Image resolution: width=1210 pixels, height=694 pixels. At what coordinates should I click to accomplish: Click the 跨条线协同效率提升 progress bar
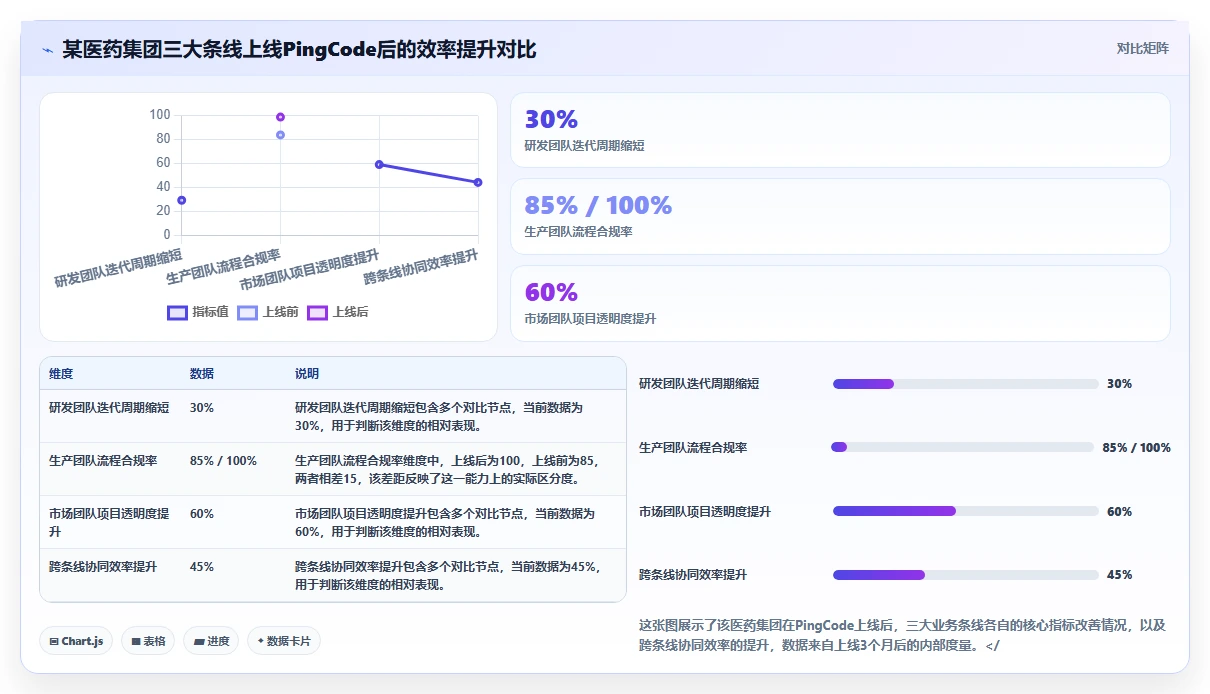click(x=966, y=575)
